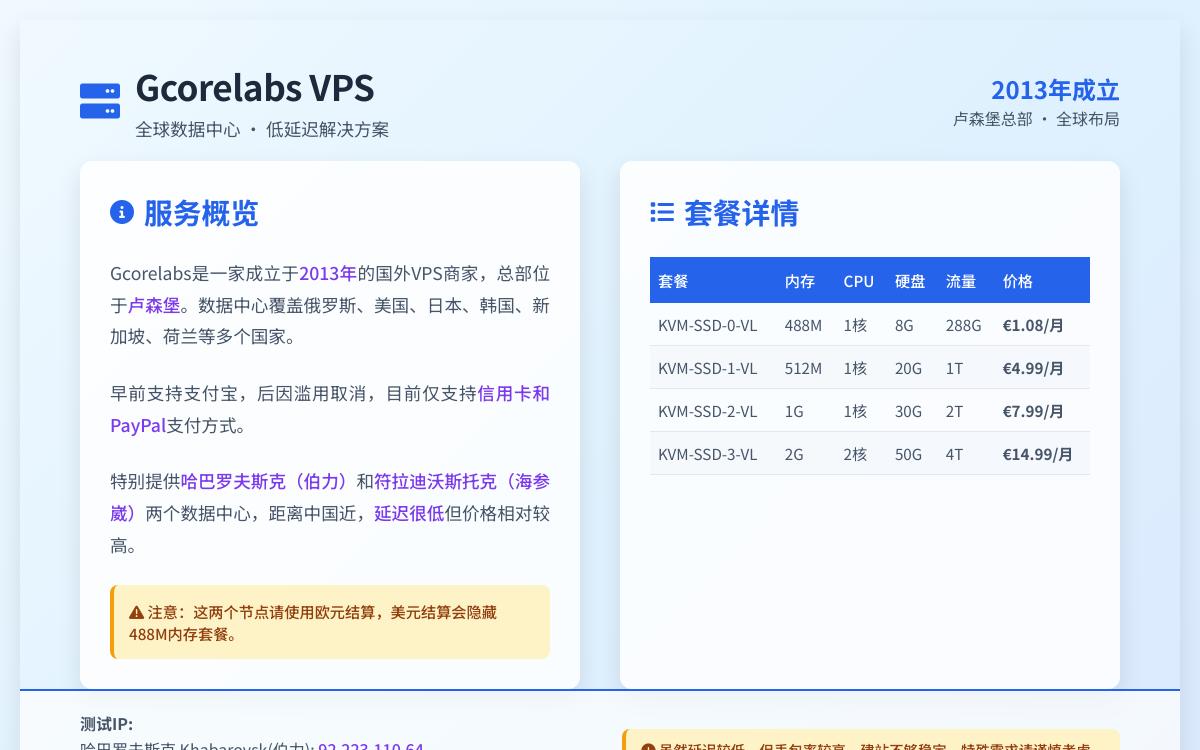Click the highlighted 2013年 text
The height and width of the screenshot is (750, 1200).
[x=328, y=273]
